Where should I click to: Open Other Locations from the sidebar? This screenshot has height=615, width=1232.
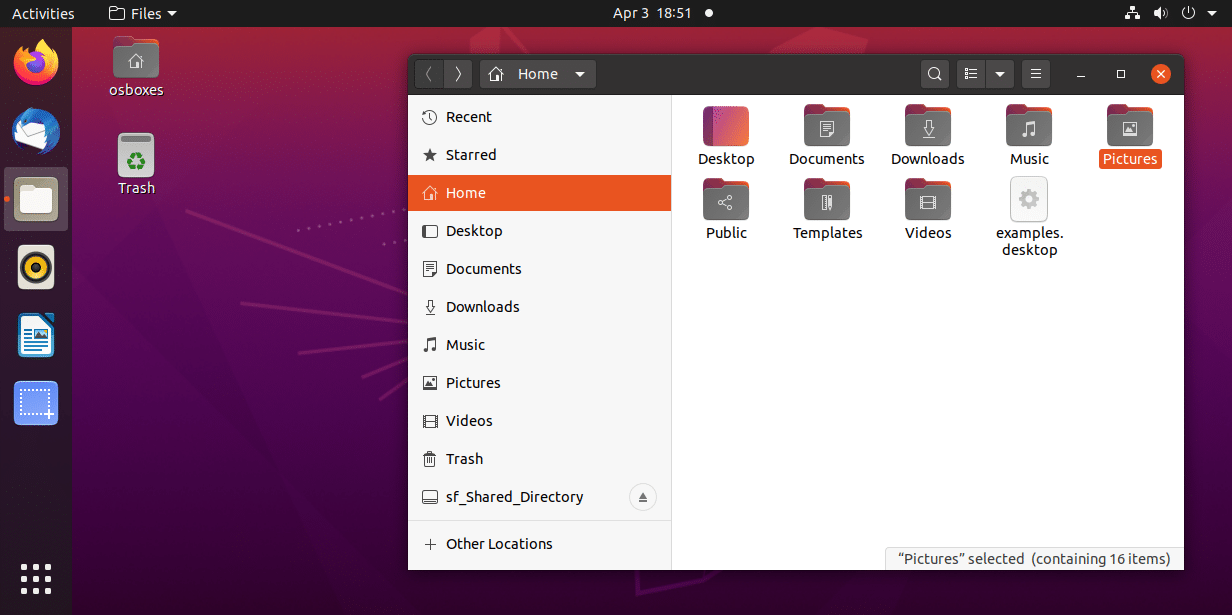click(499, 543)
